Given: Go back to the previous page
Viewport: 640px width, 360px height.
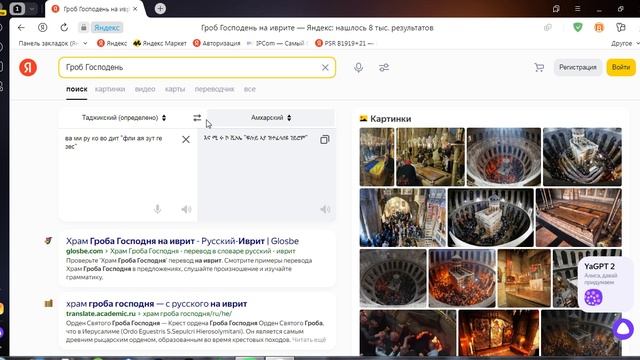Looking at the screenshot, I should 21,28.
